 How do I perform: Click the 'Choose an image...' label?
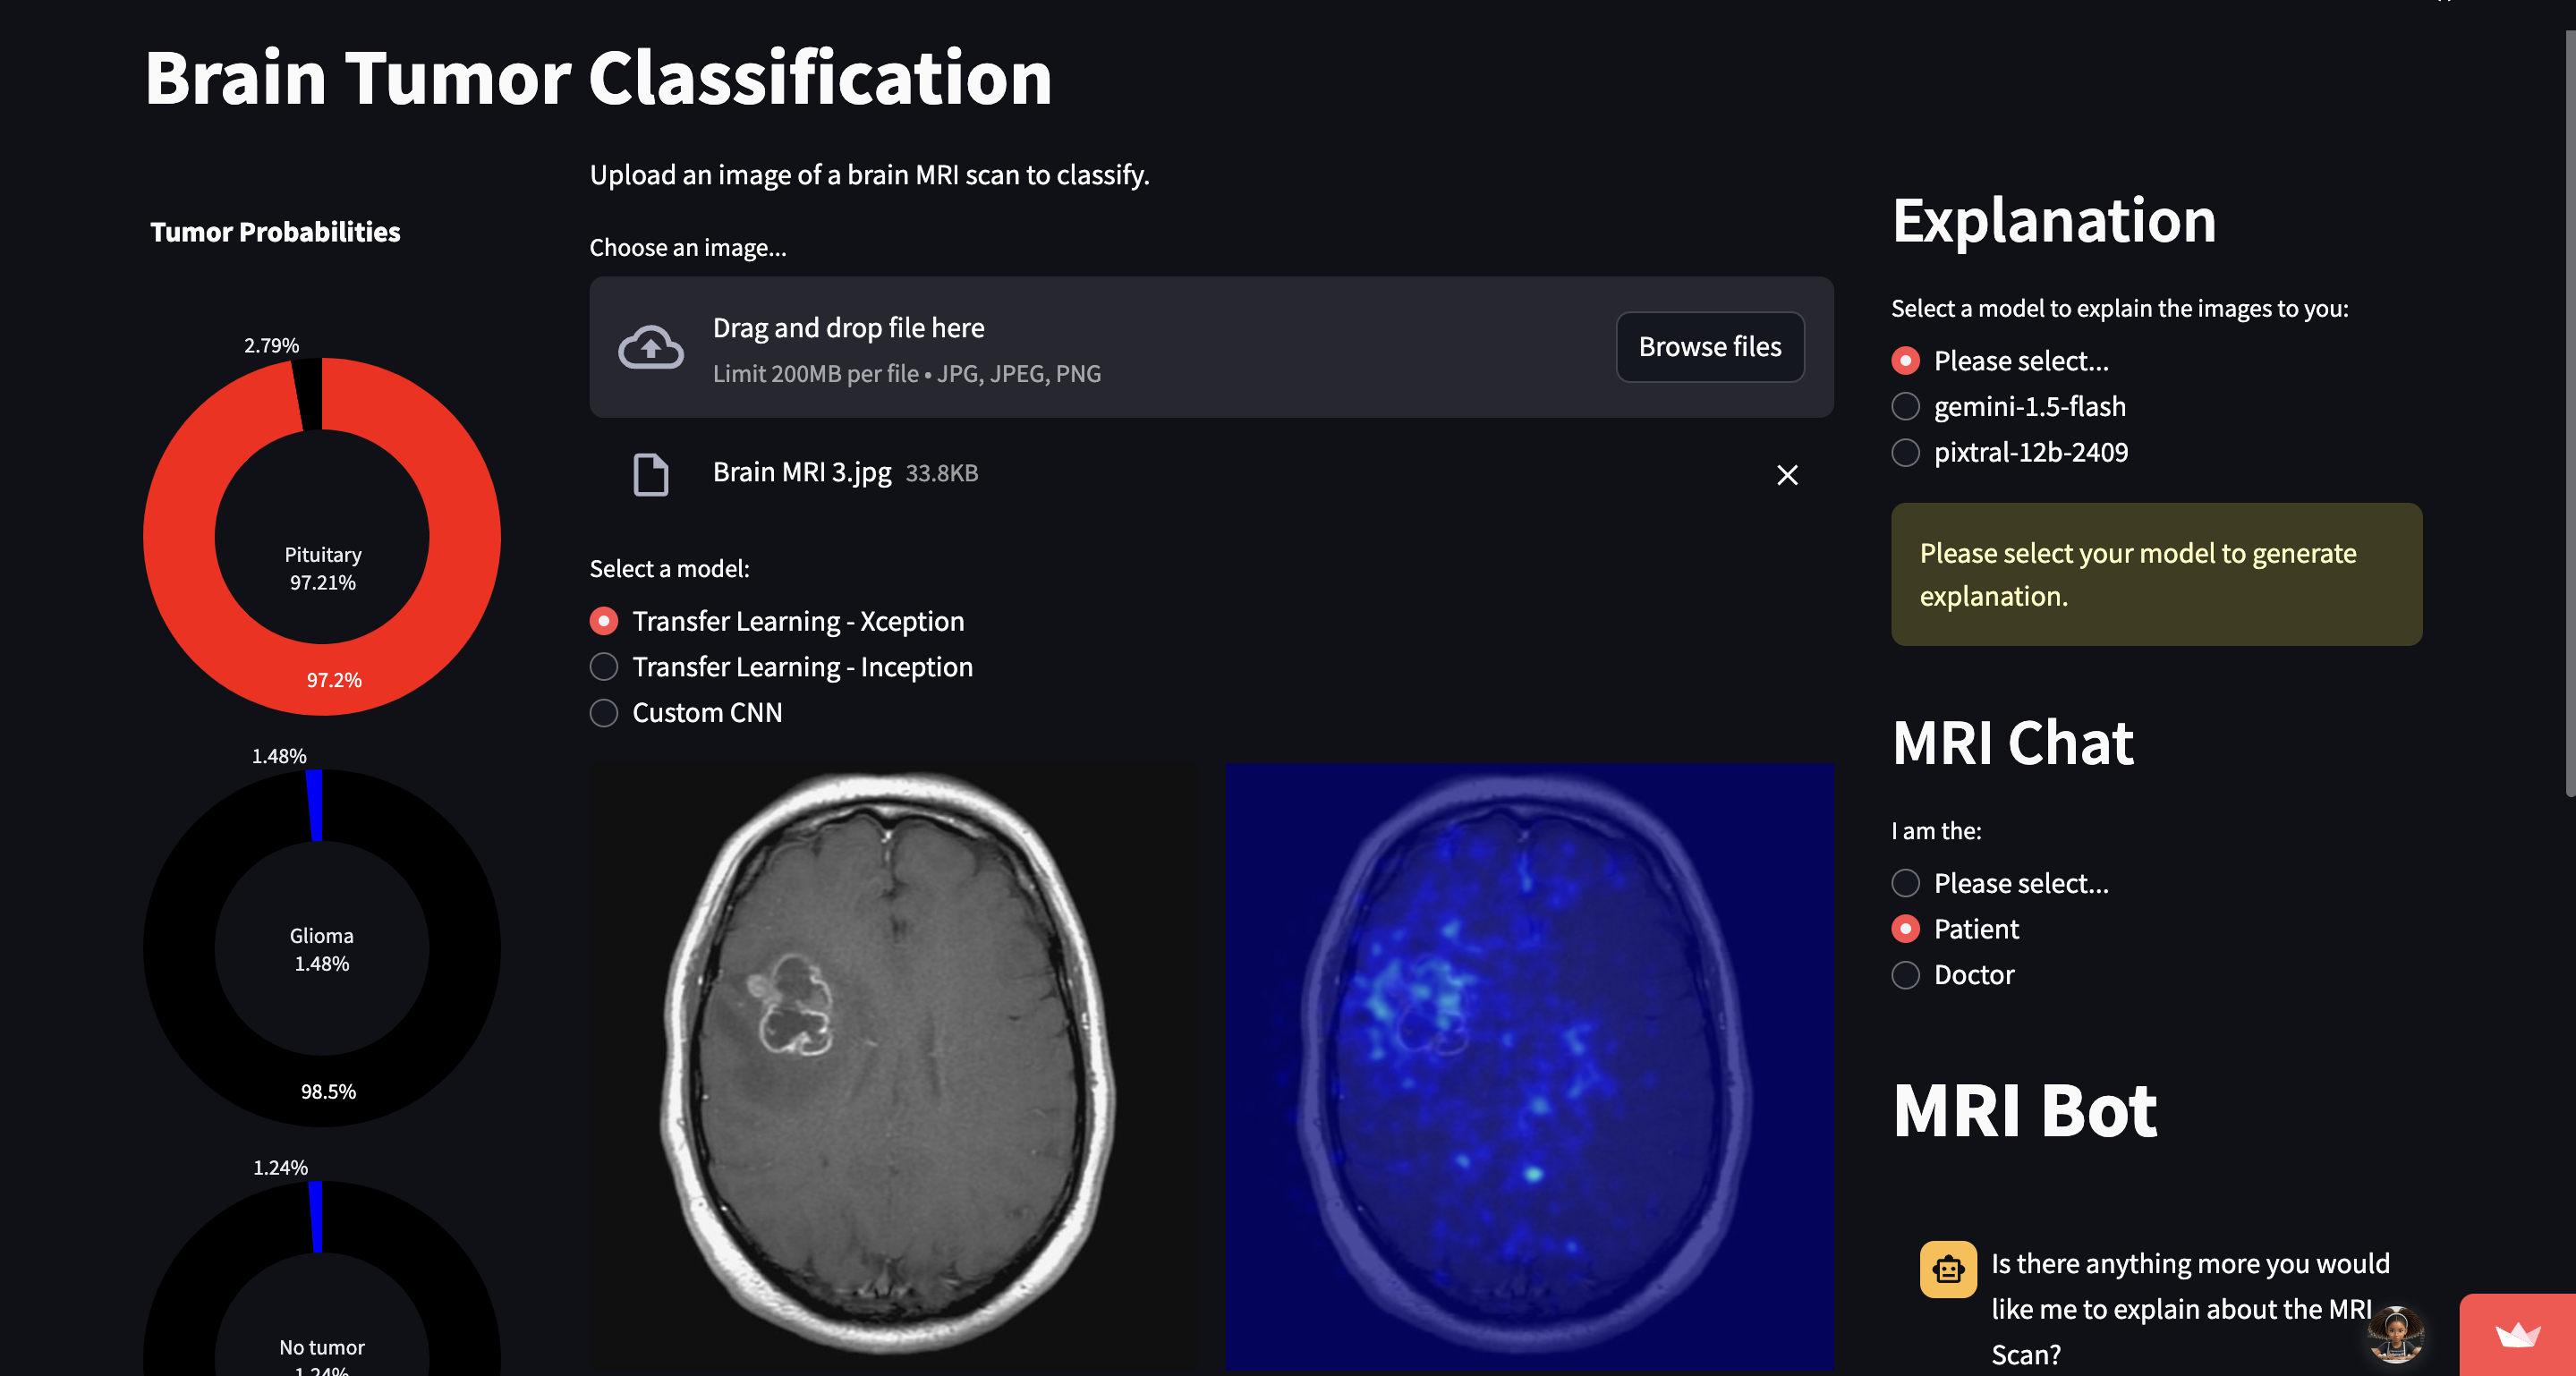tap(688, 248)
